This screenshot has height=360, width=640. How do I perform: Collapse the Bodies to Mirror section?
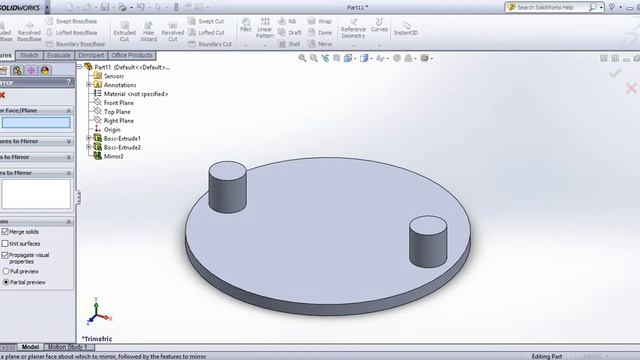[x=69, y=173]
